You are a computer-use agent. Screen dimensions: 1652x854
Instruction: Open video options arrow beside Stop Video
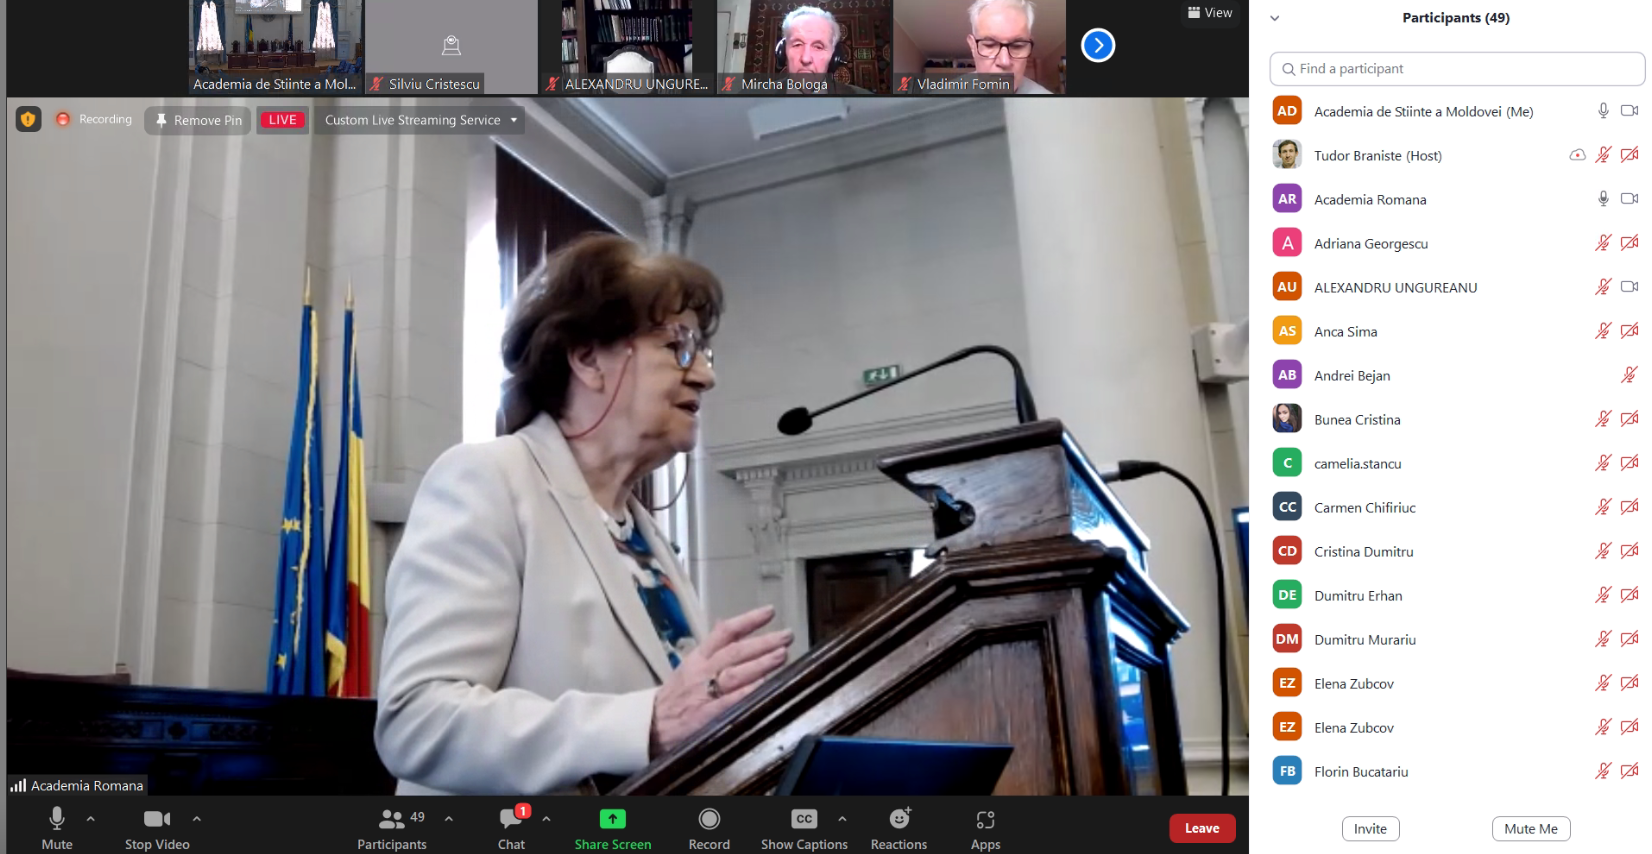tap(197, 819)
